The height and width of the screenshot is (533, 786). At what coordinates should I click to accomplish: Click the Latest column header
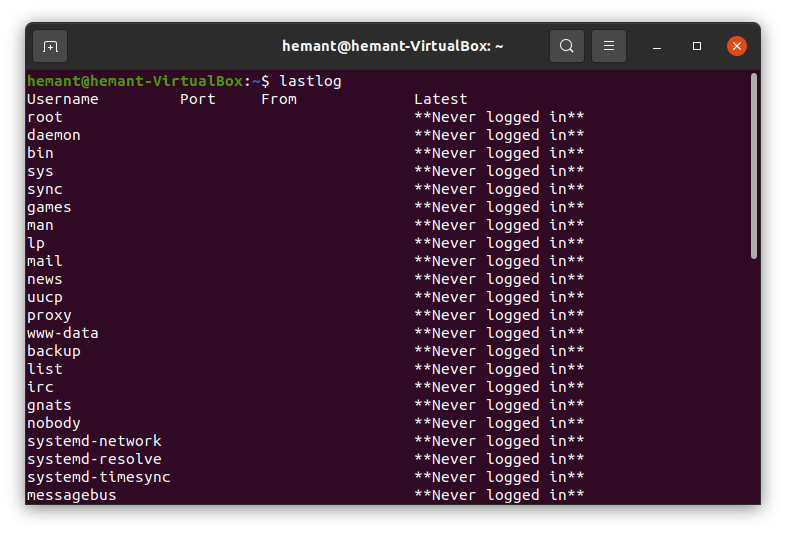pos(441,99)
